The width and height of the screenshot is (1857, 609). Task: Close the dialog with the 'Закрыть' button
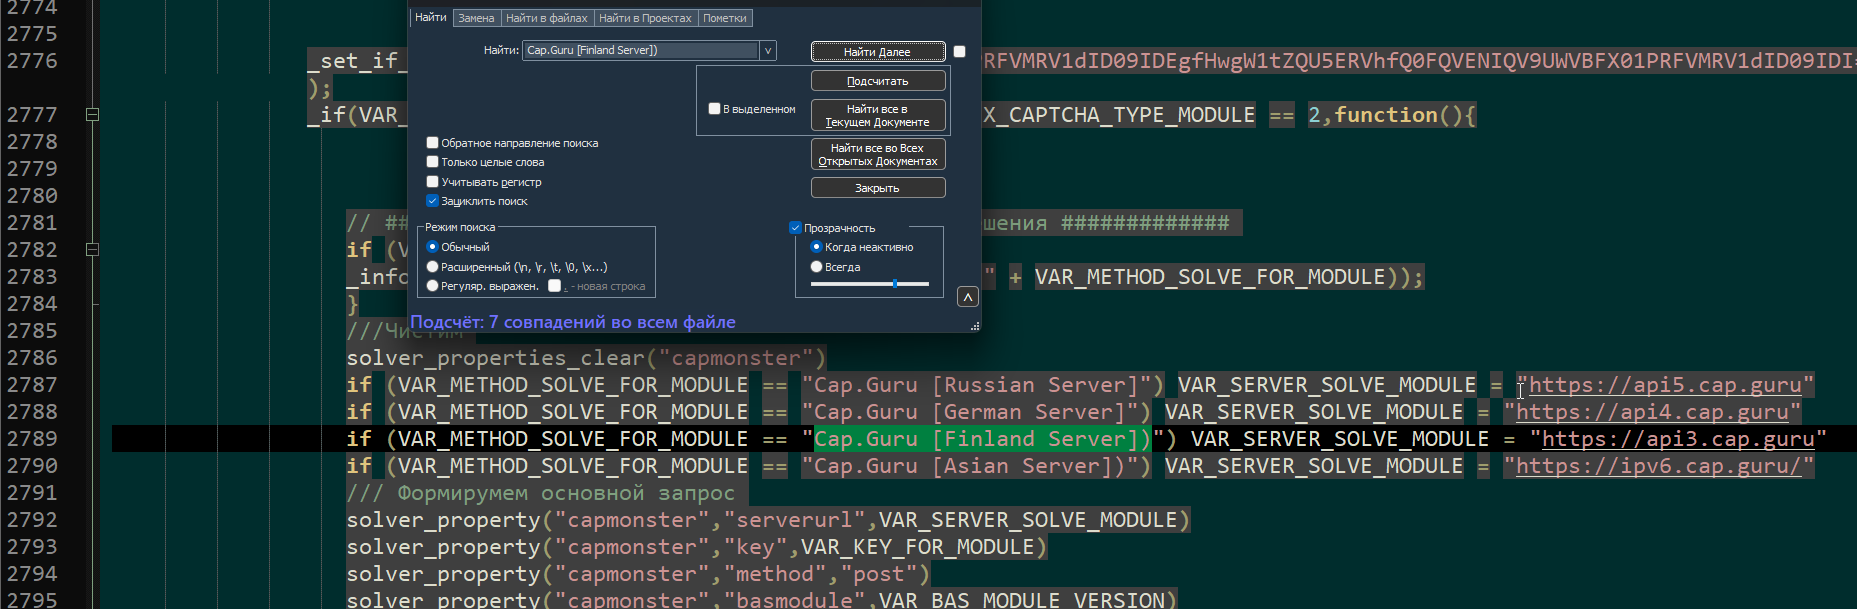tap(877, 188)
